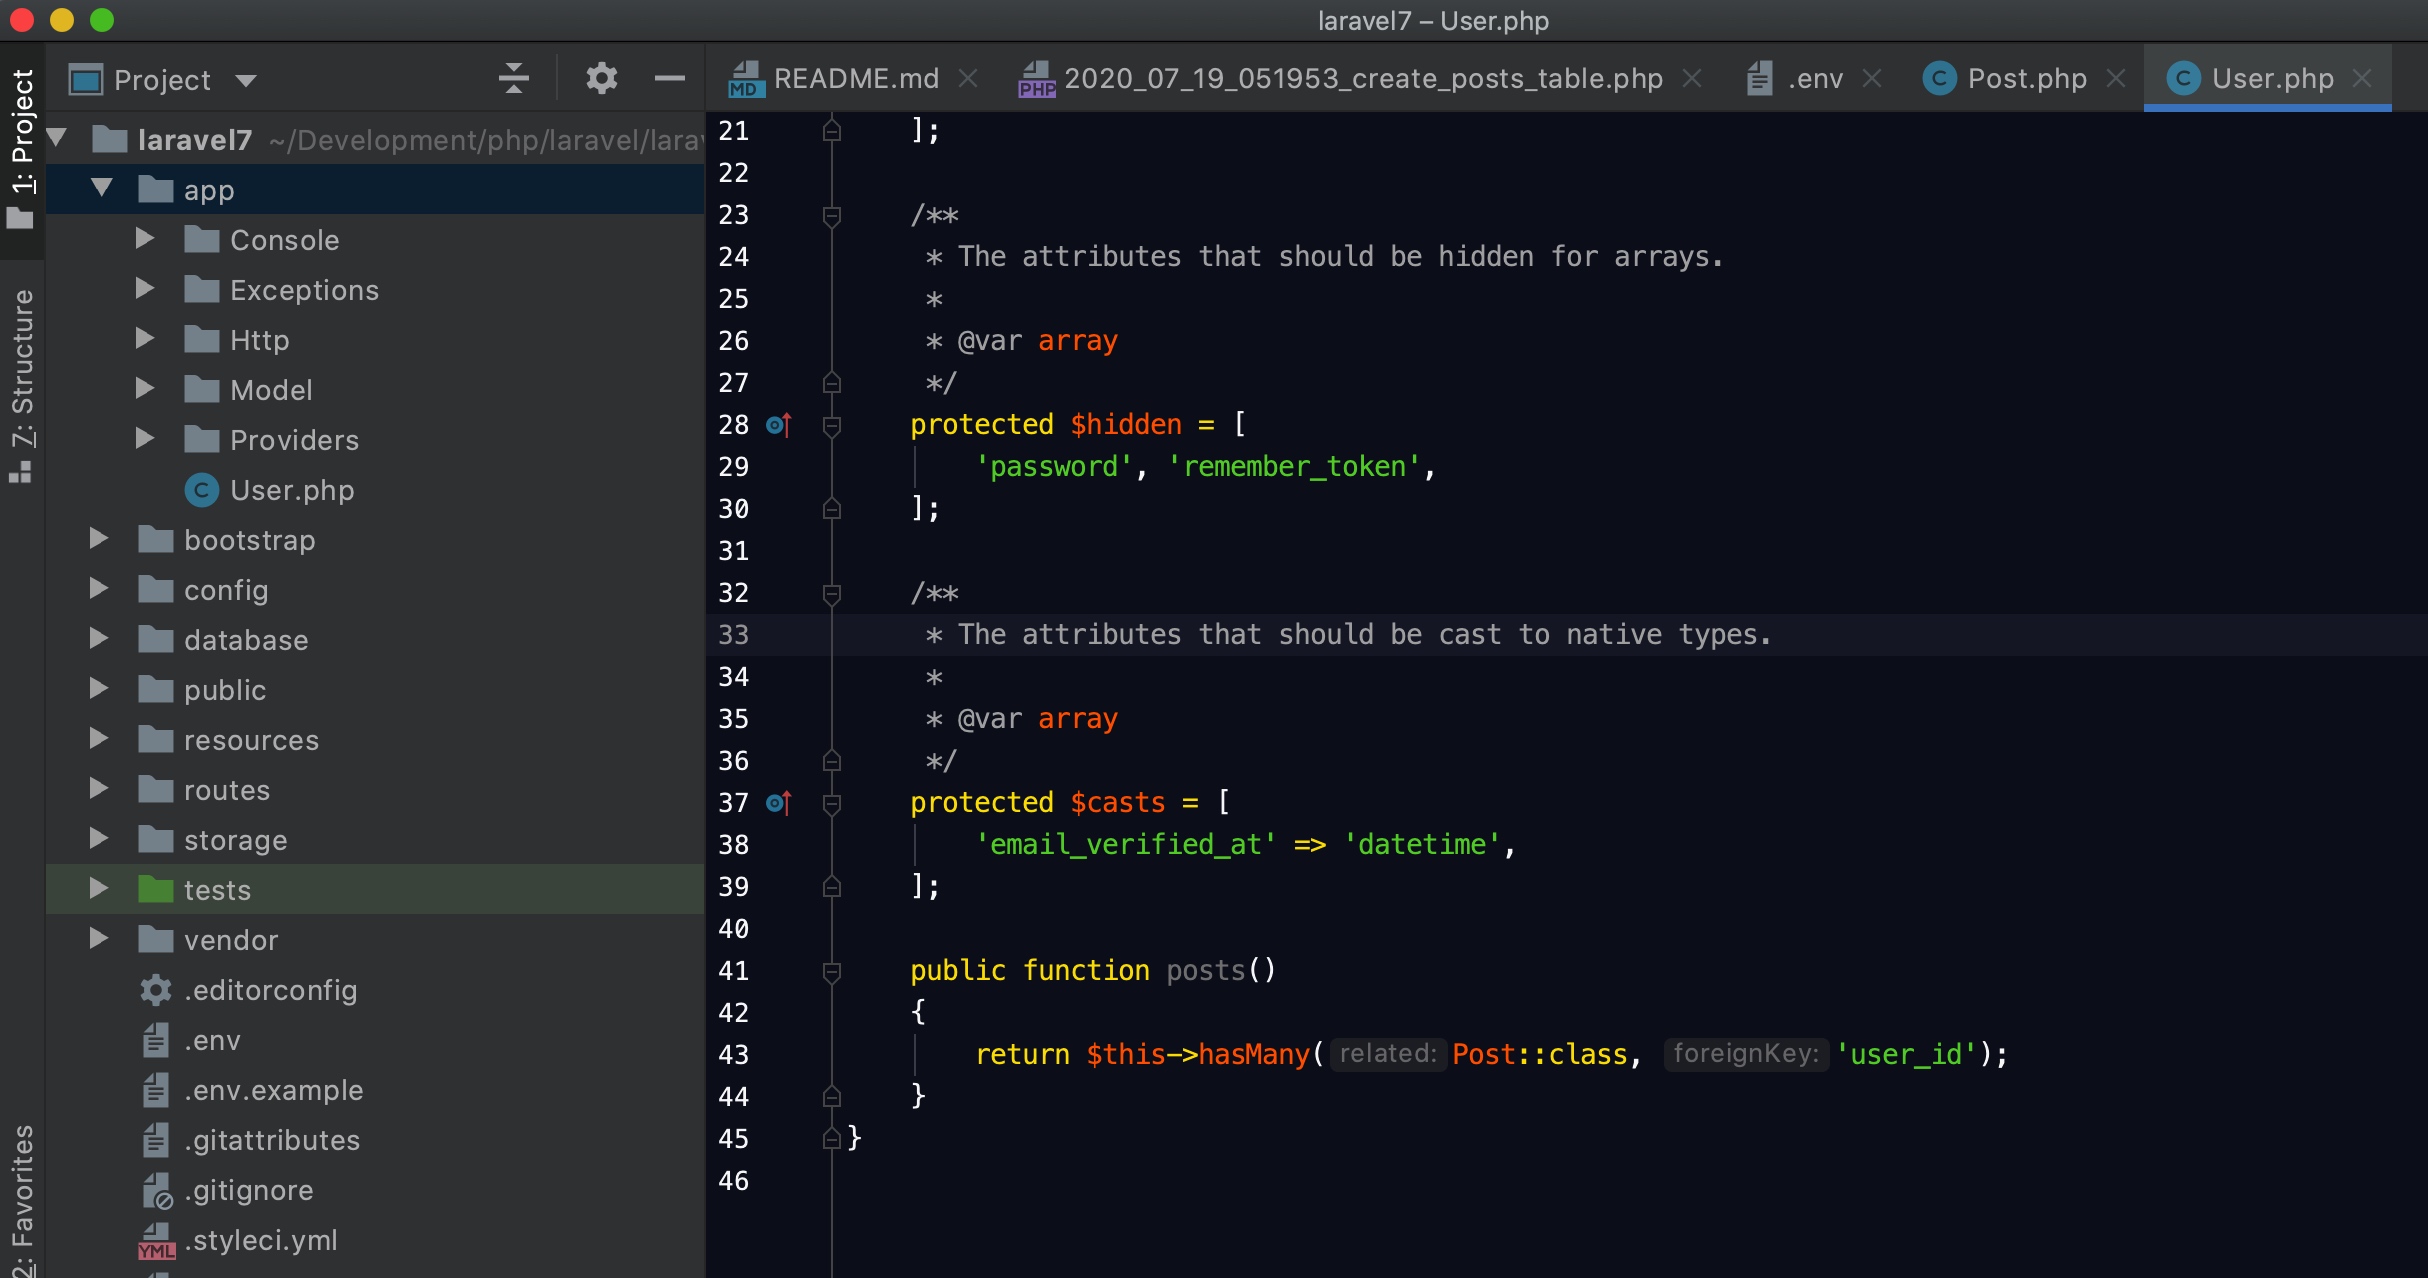Expand the Model folder
The image size is (2428, 1278).
pos(145,388)
